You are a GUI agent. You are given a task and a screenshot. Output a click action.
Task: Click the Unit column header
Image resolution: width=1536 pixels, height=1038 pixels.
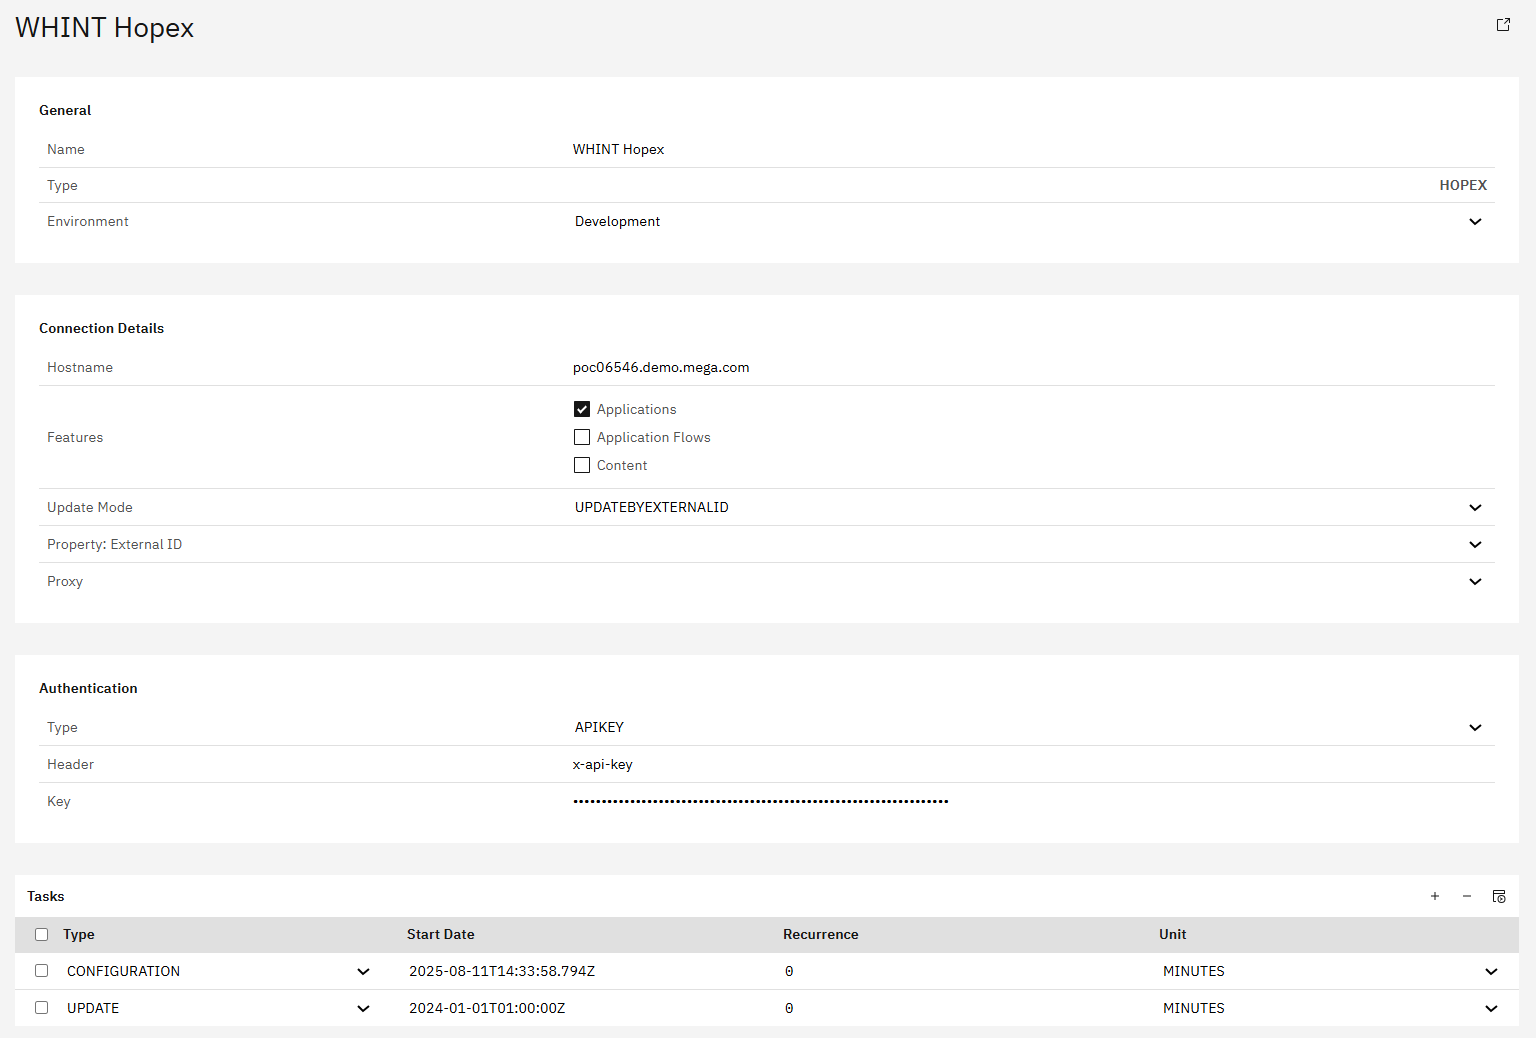pyautogui.click(x=1173, y=934)
